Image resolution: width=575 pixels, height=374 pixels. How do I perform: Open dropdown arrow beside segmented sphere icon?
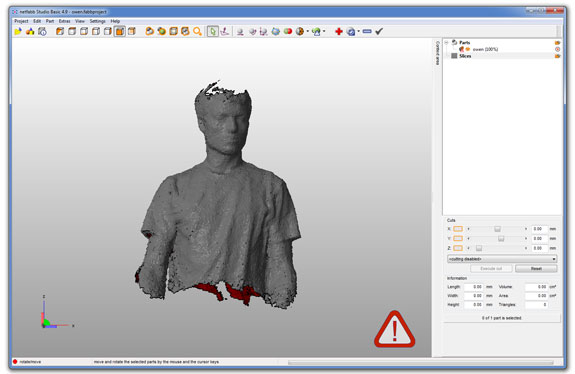307,32
